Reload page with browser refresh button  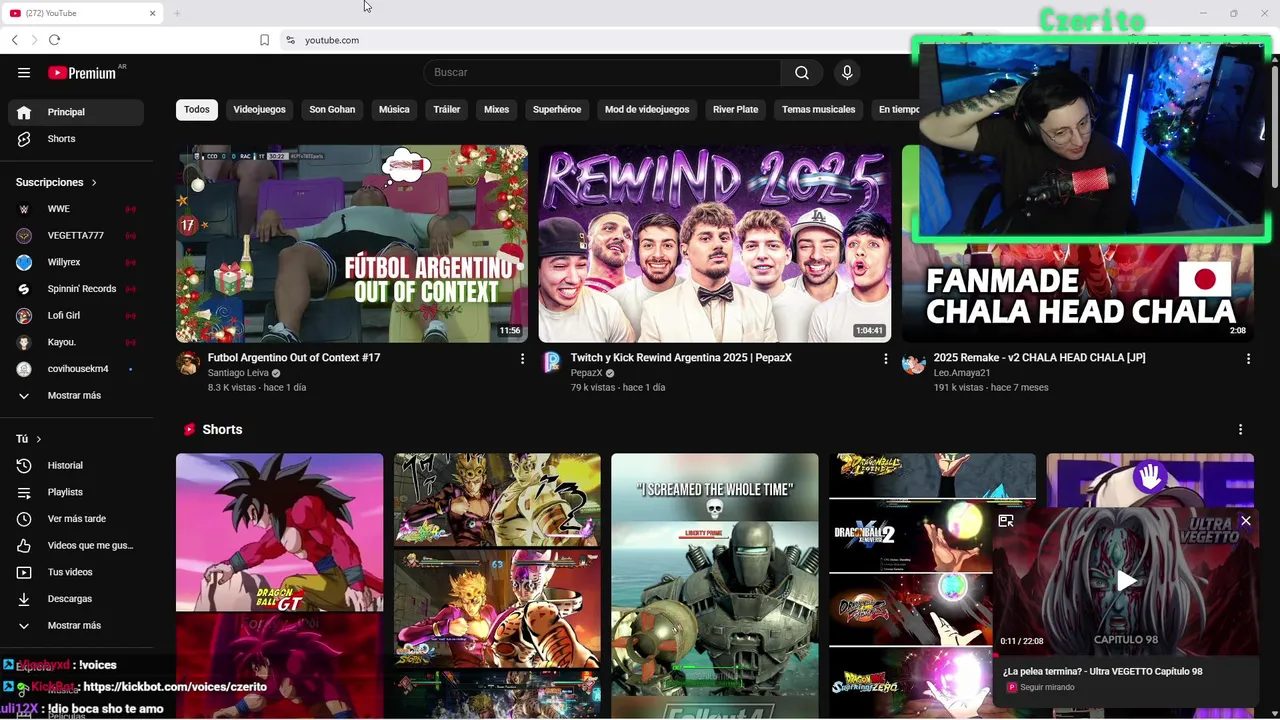click(54, 40)
